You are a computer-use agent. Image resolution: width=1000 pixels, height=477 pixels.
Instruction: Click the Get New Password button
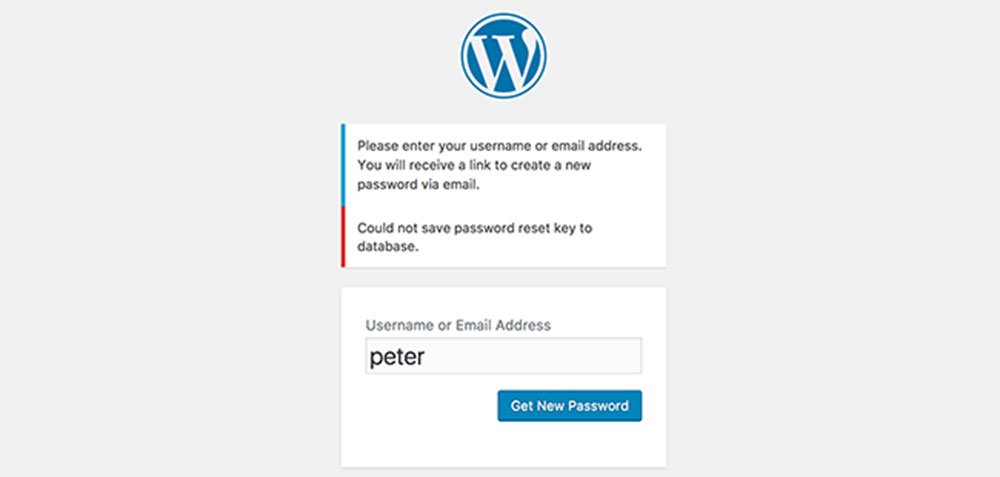click(570, 406)
